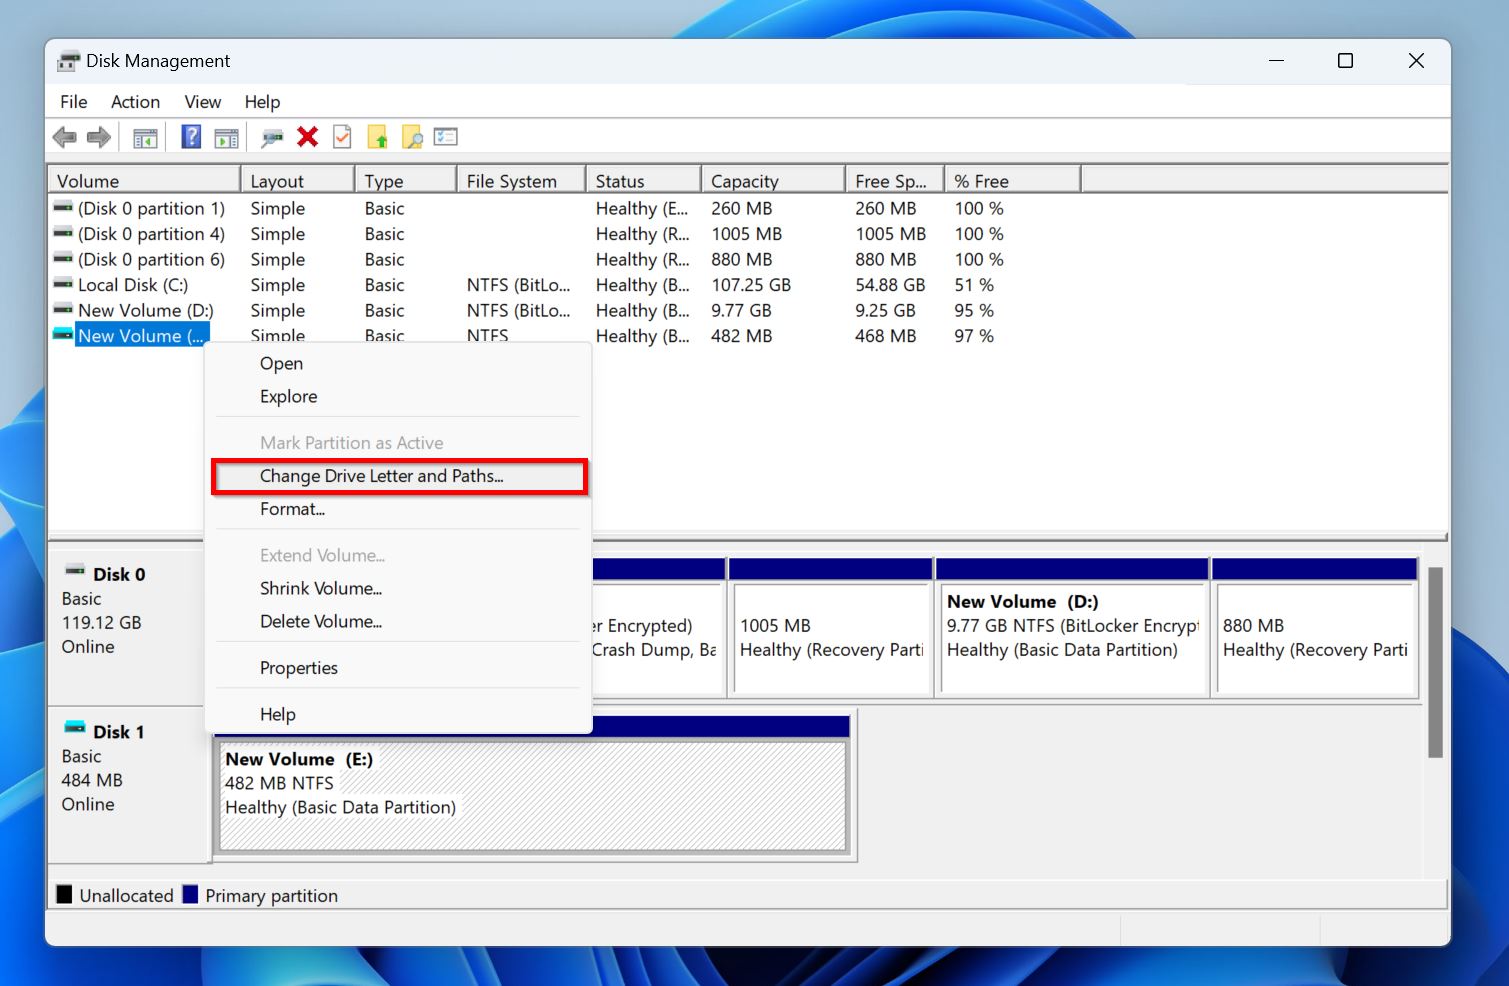
Task: Click the folder-with-magnifier toolbar icon
Action: (x=412, y=137)
